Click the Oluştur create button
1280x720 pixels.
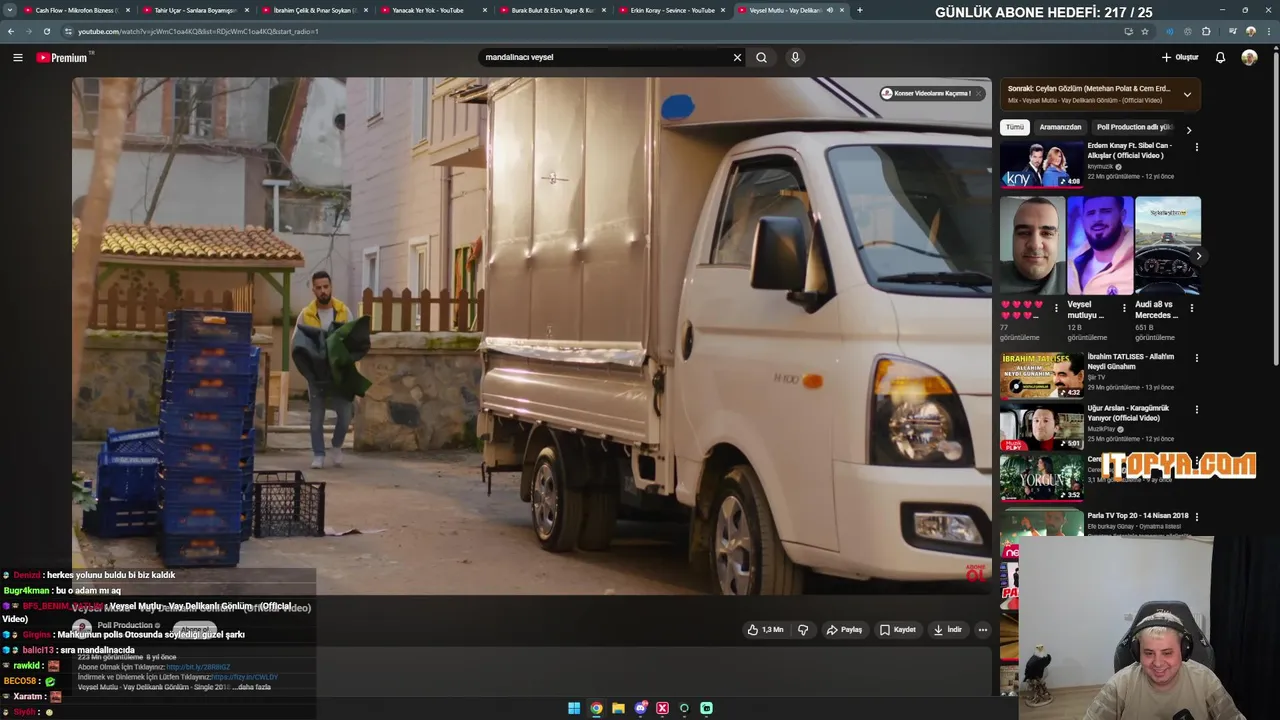(1180, 57)
